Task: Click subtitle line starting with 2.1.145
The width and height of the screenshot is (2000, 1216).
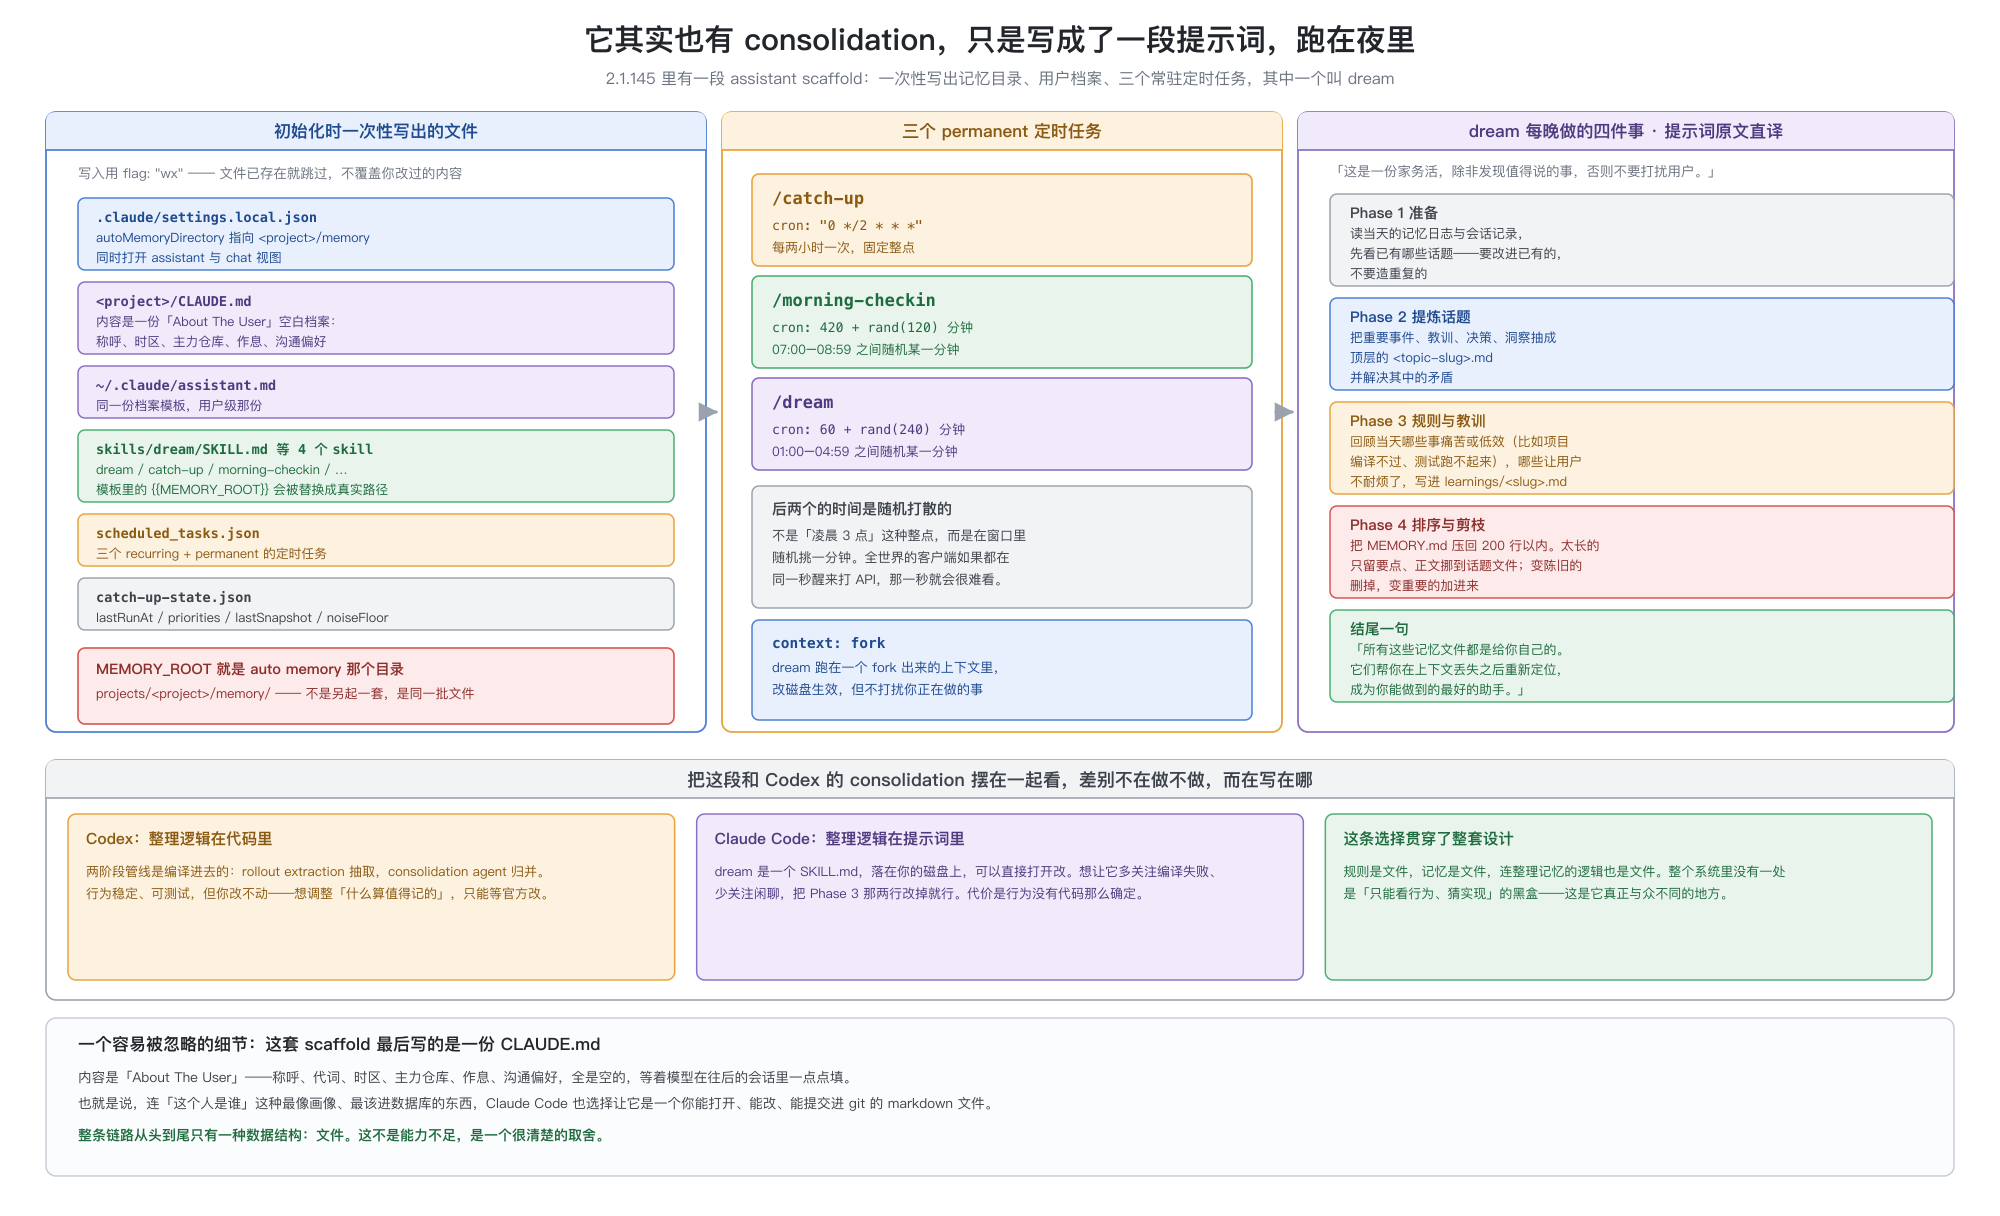Action: [x=1000, y=79]
